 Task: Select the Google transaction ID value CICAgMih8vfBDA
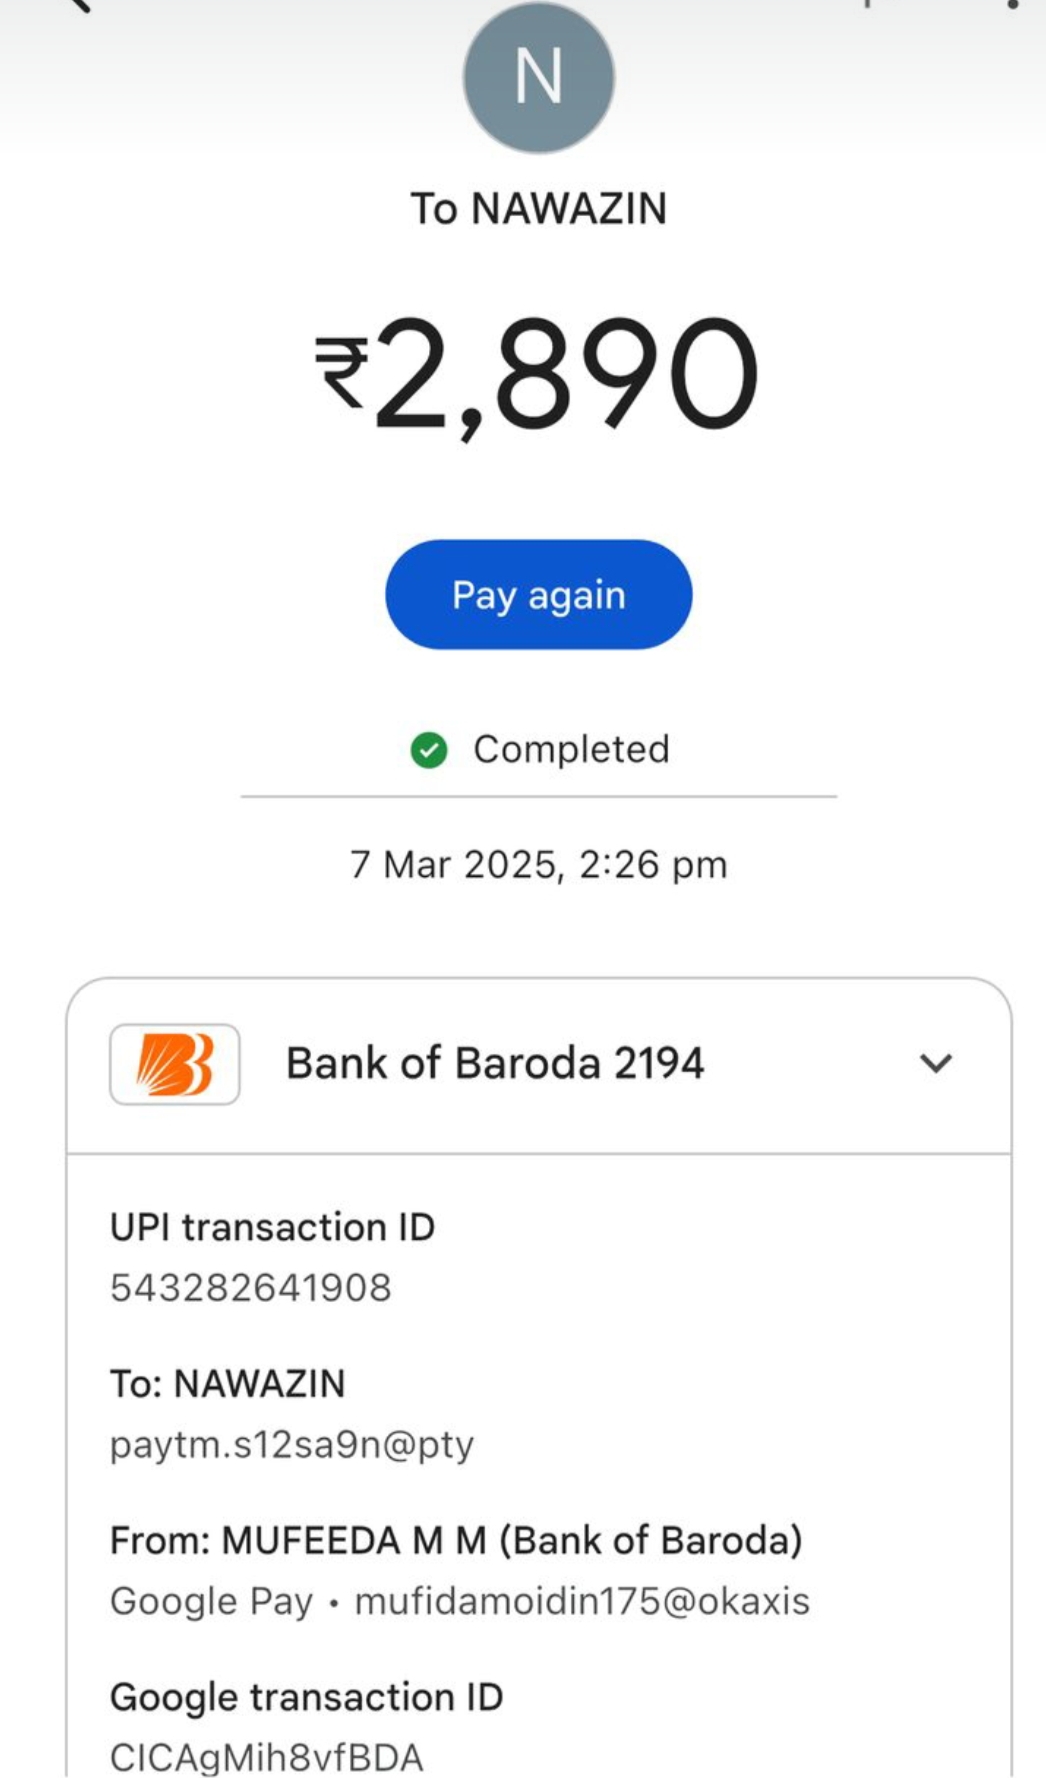[267, 1757]
